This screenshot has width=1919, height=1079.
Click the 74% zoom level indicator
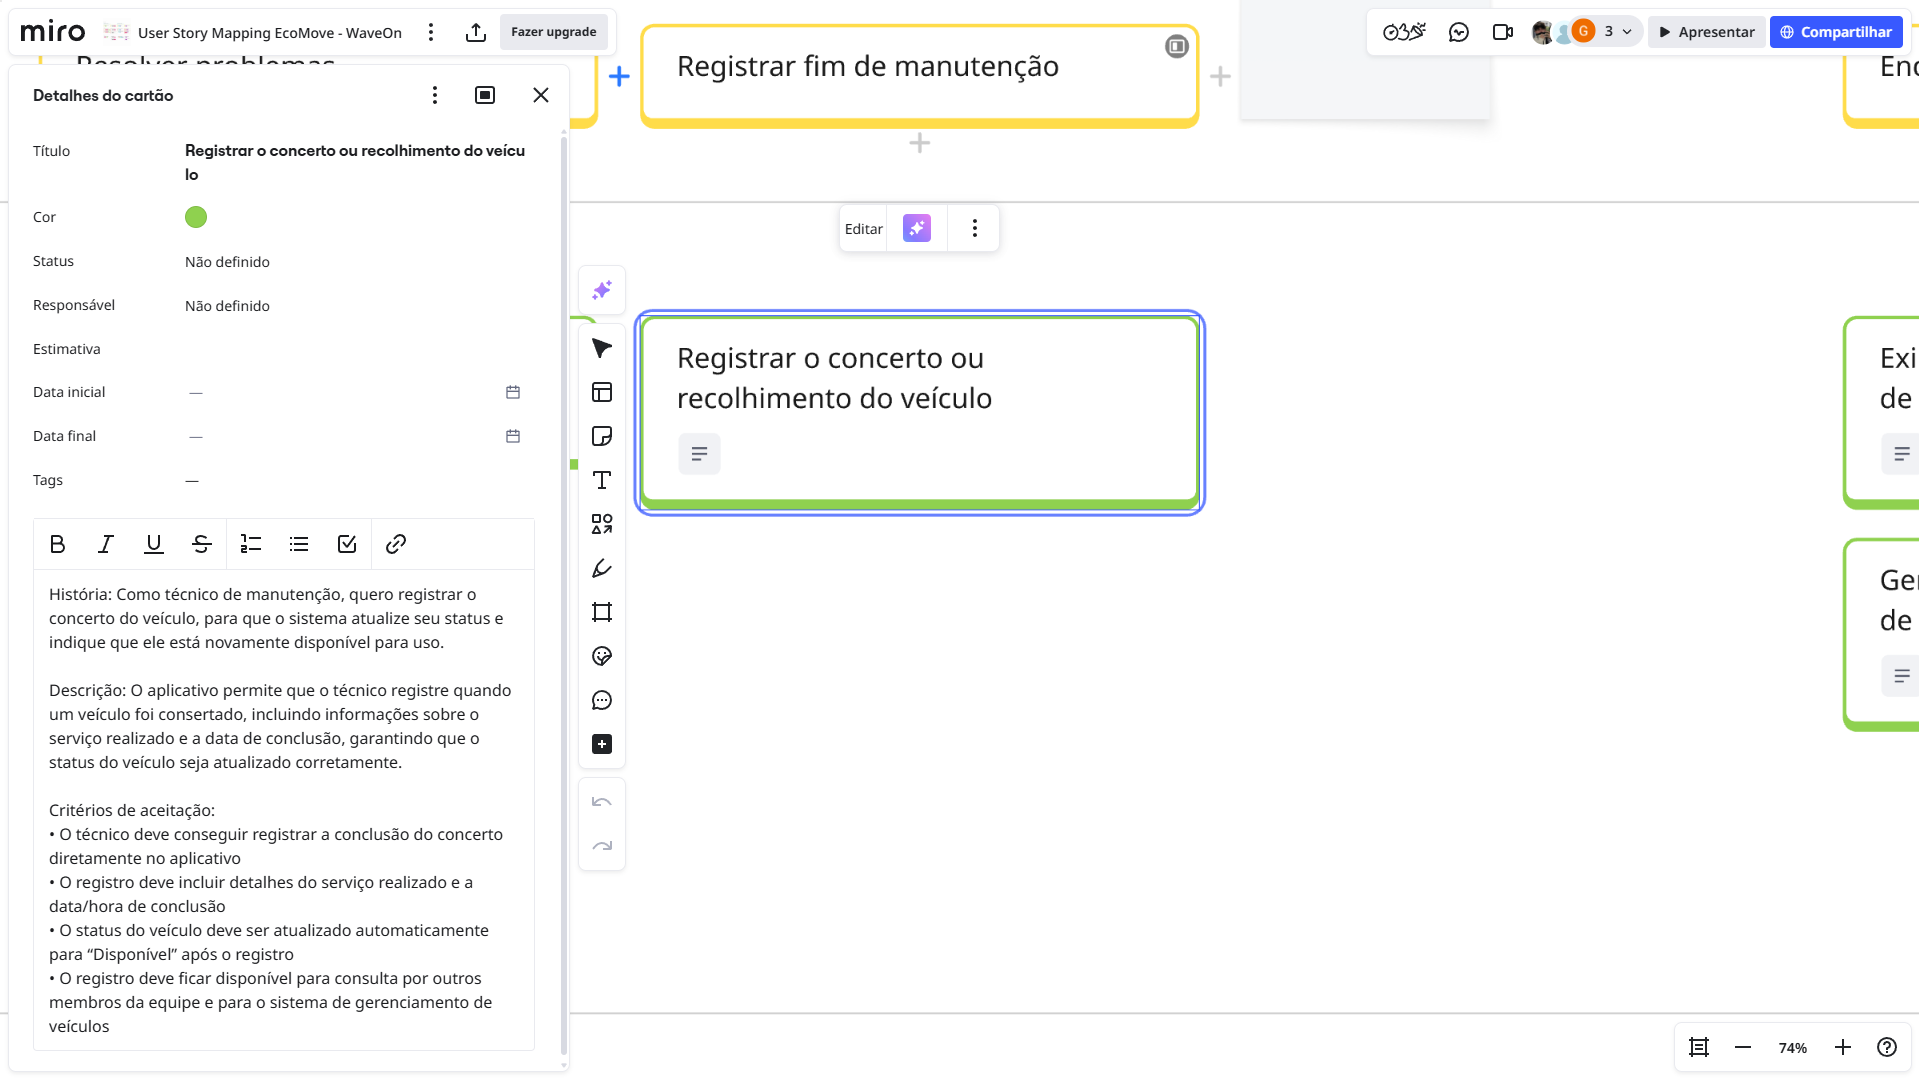click(x=1792, y=1047)
